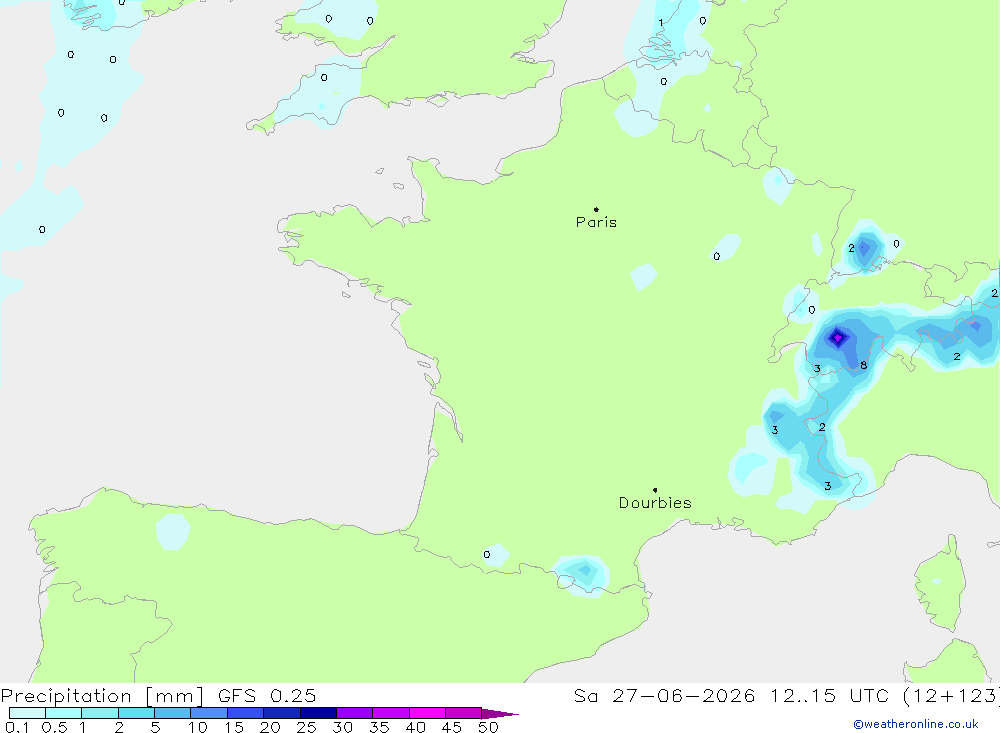The image size is (1000, 733).
Task: Click legend scale label 50
Action: click(488, 727)
